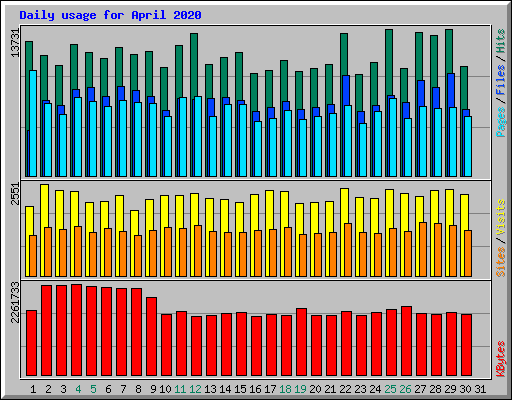Select day label 28 on the axis

pos(435,389)
